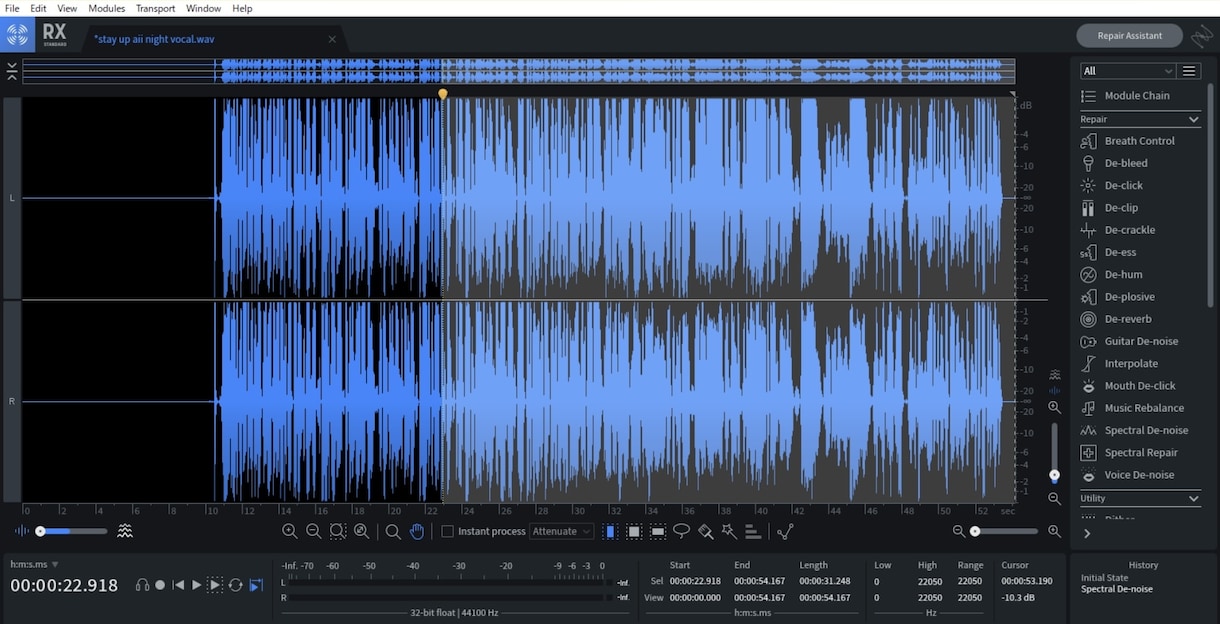Image resolution: width=1220 pixels, height=624 pixels.
Task: Collapse the Repair category section
Action: tap(1193, 119)
